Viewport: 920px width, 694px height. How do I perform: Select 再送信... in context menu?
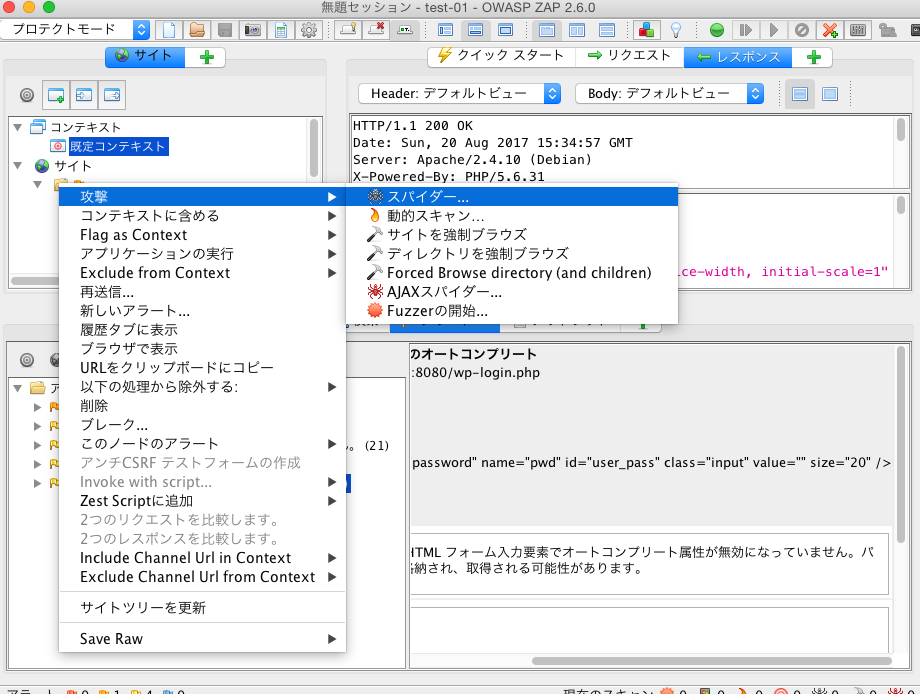(202, 292)
